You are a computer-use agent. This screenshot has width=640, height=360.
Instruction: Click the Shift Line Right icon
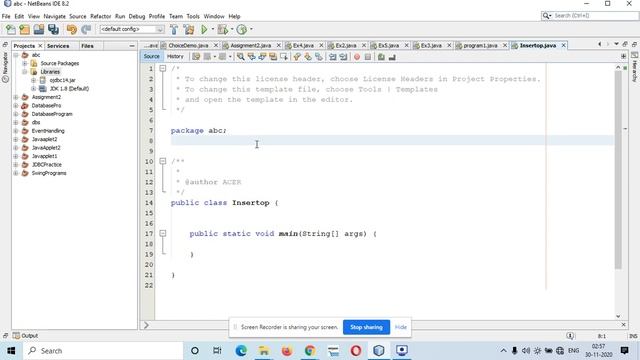tap(343, 57)
